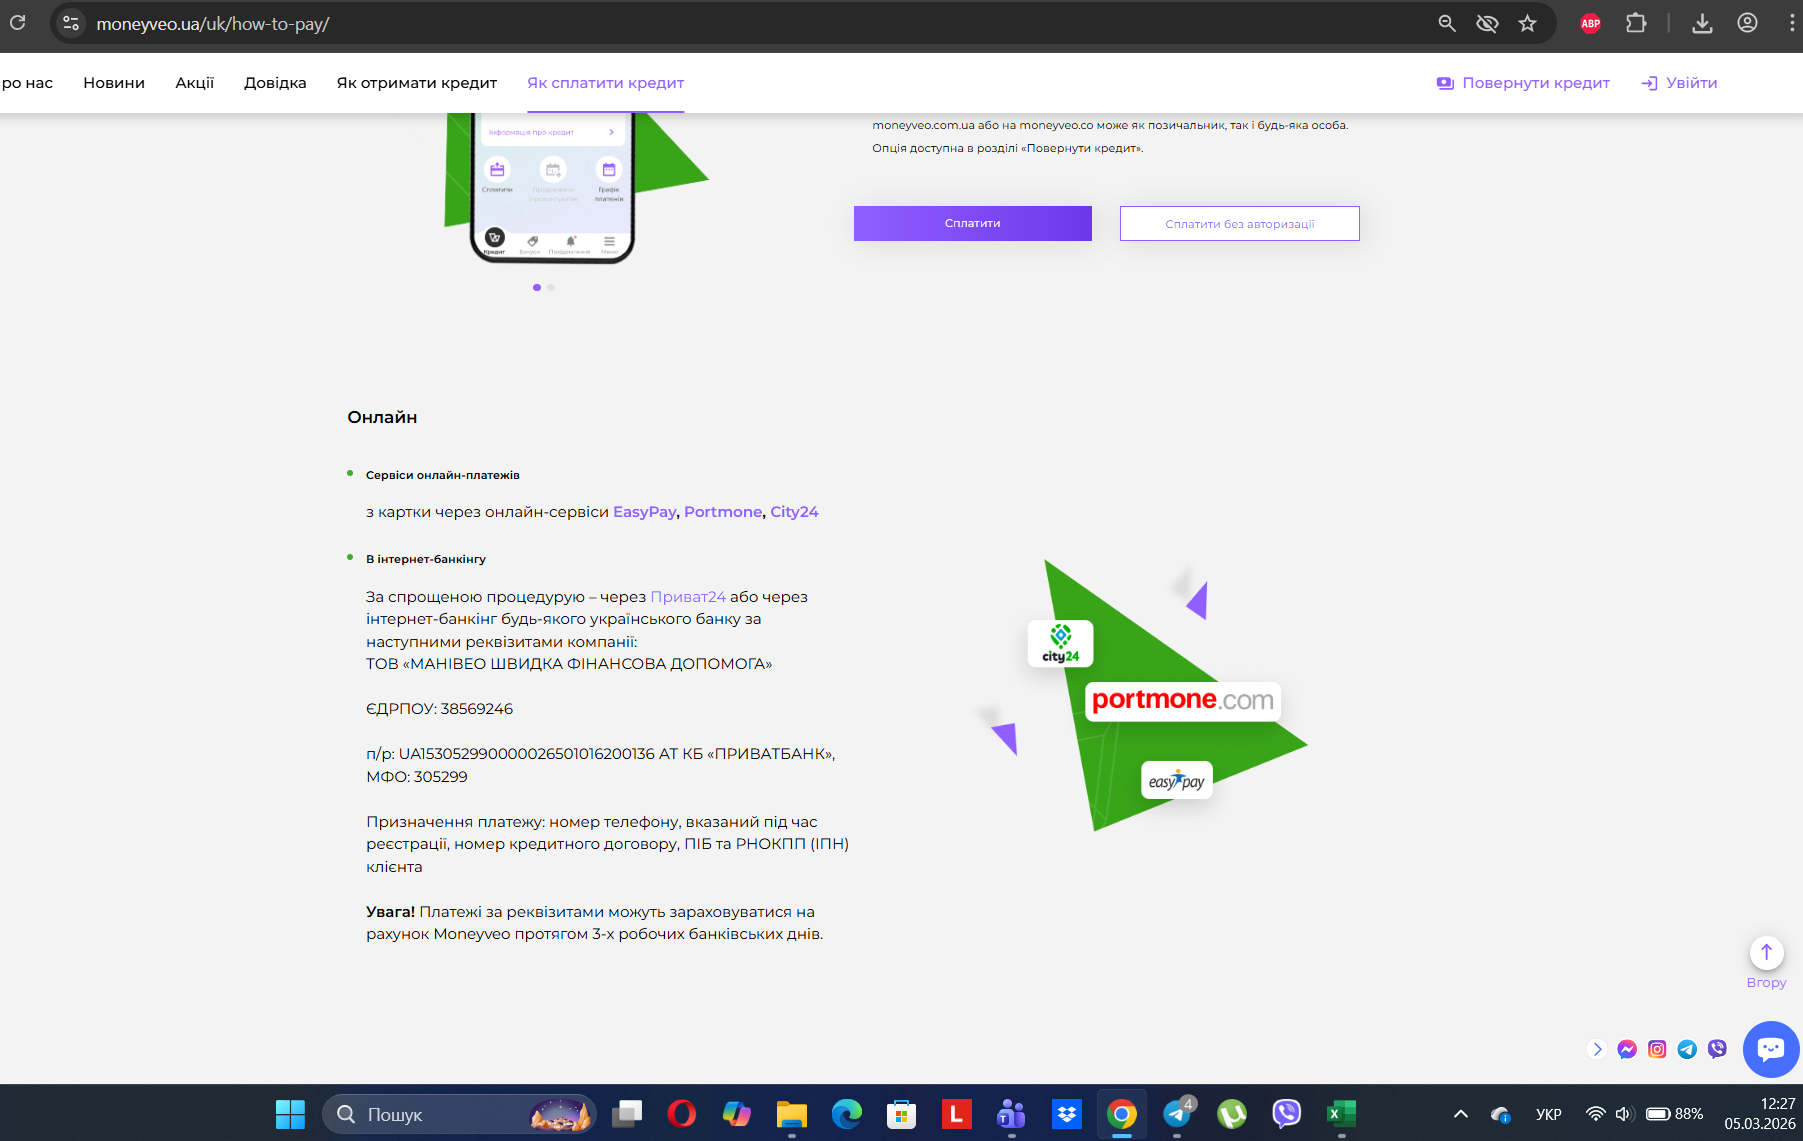
Task: Collapse the social chat icons with chevron
Action: tap(1597, 1049)
